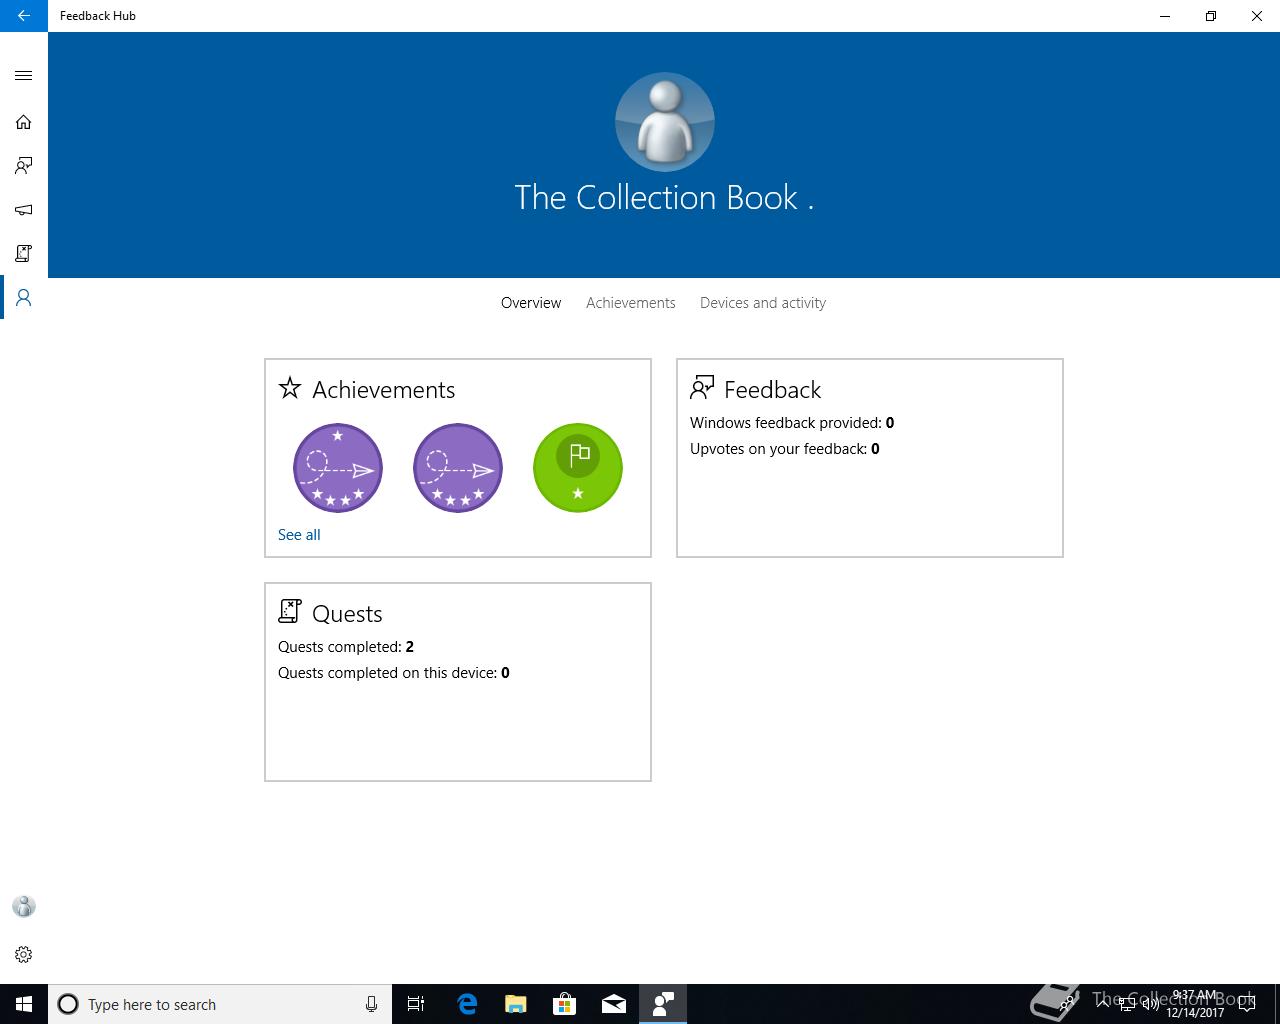Click See all achievements link
Image resolution: width=1280 pixels, height=1024 pixels.
tap(299, 535)
